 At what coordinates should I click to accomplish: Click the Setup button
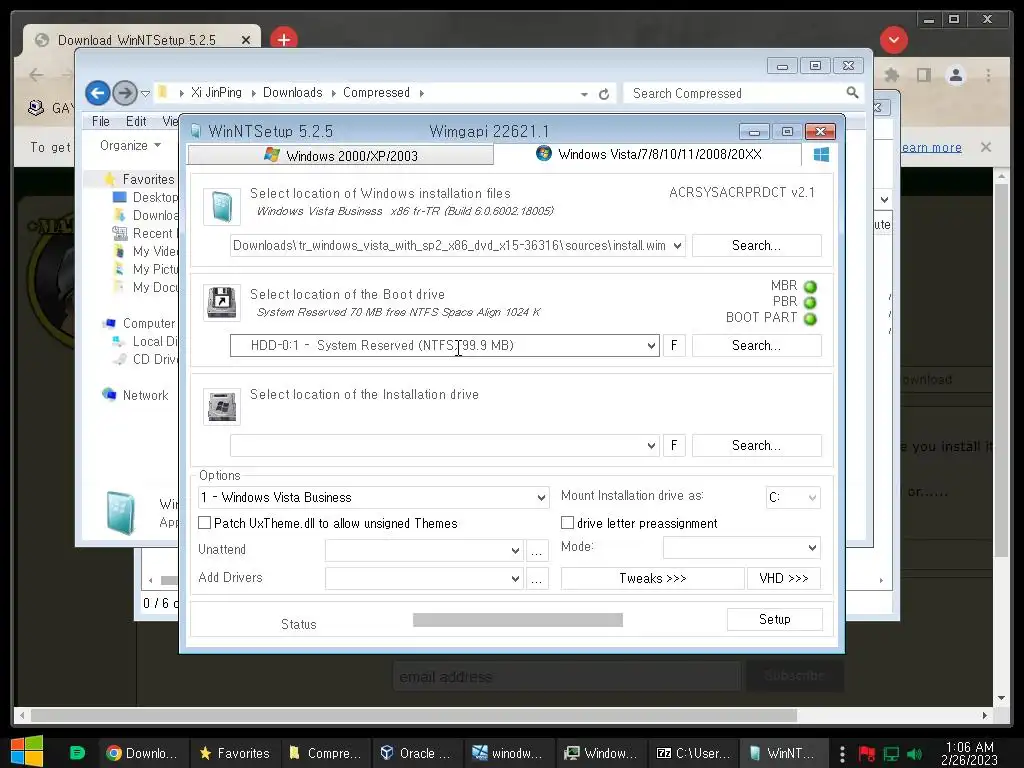point(775,620)
